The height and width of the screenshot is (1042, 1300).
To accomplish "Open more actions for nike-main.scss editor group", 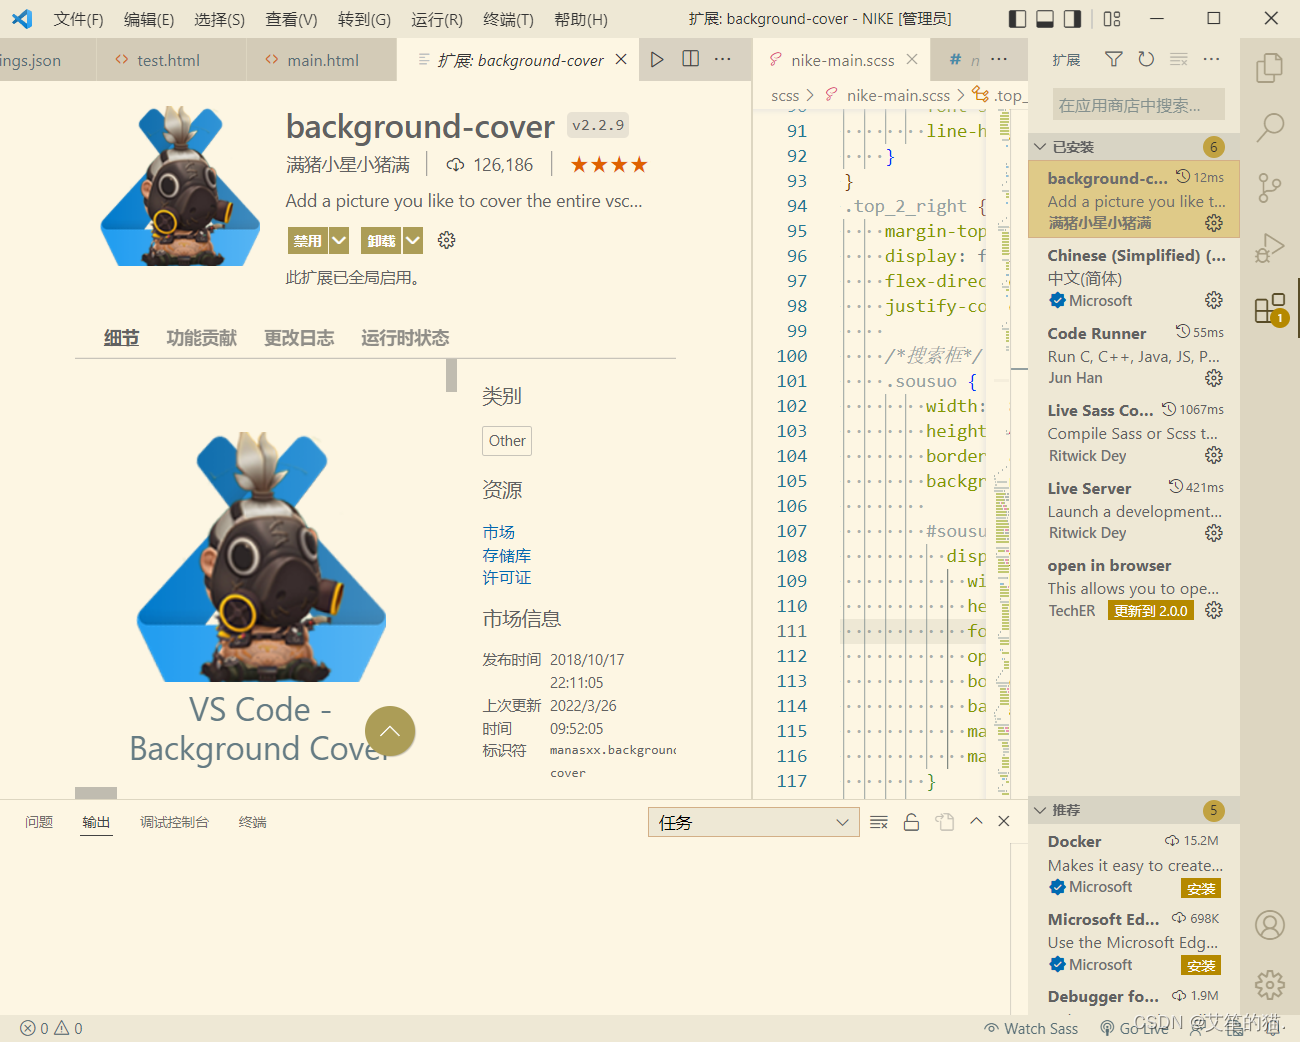I will point(1000,60).
